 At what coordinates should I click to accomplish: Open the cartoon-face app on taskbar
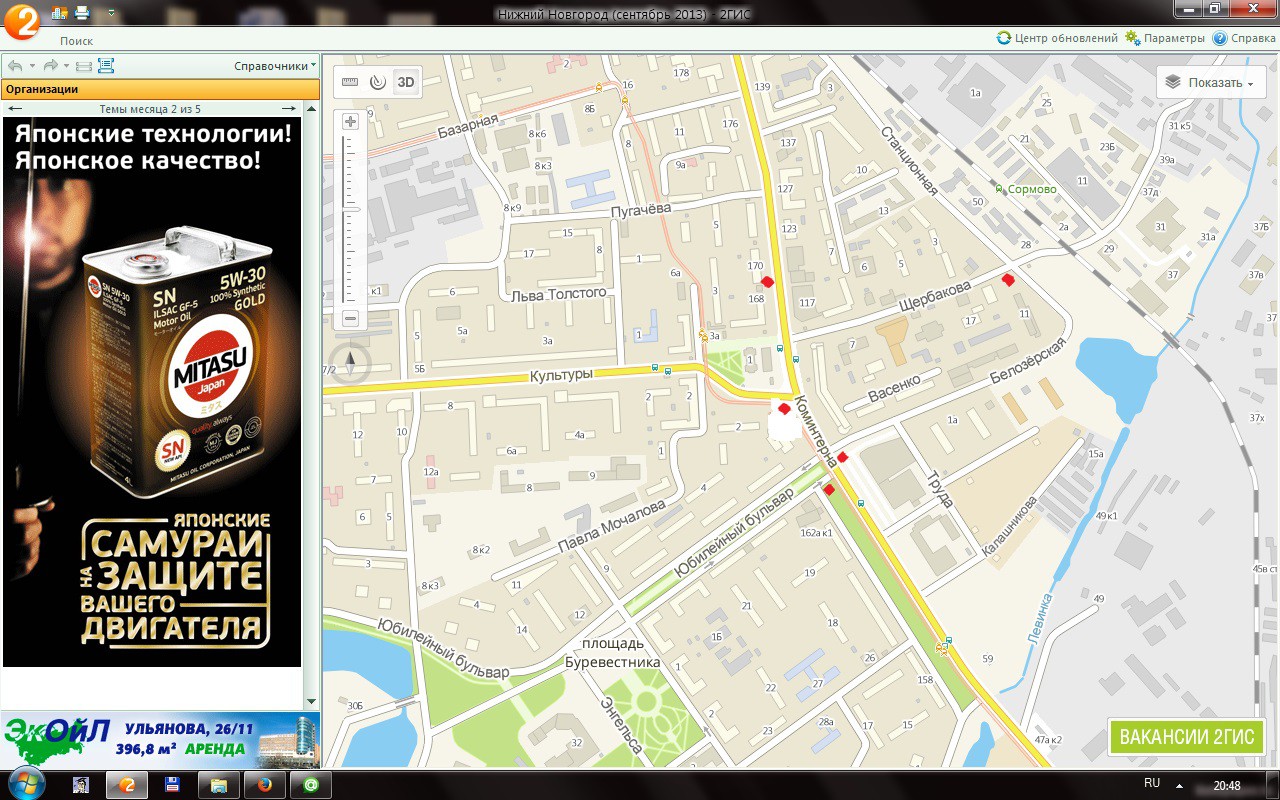[82, 785]
